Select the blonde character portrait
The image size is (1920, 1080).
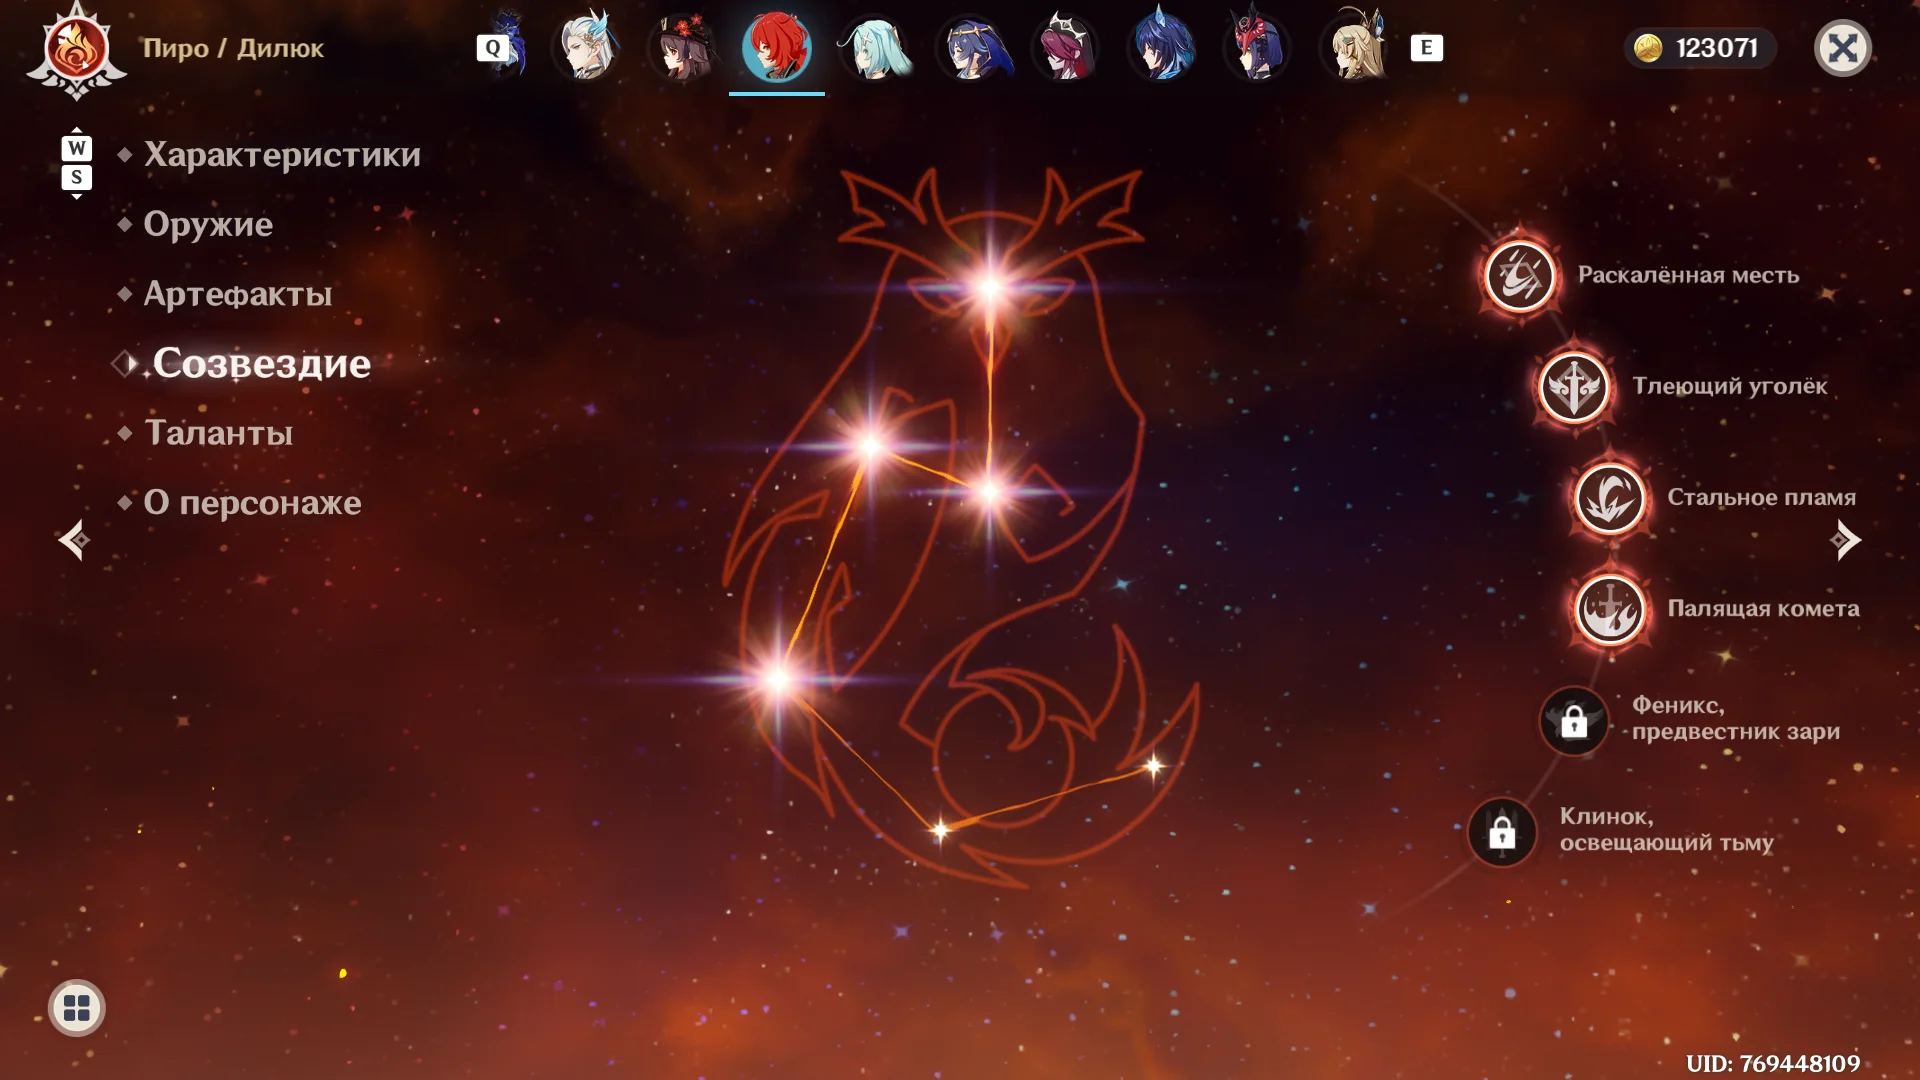pyautogui.click(x=1353, y=46)
